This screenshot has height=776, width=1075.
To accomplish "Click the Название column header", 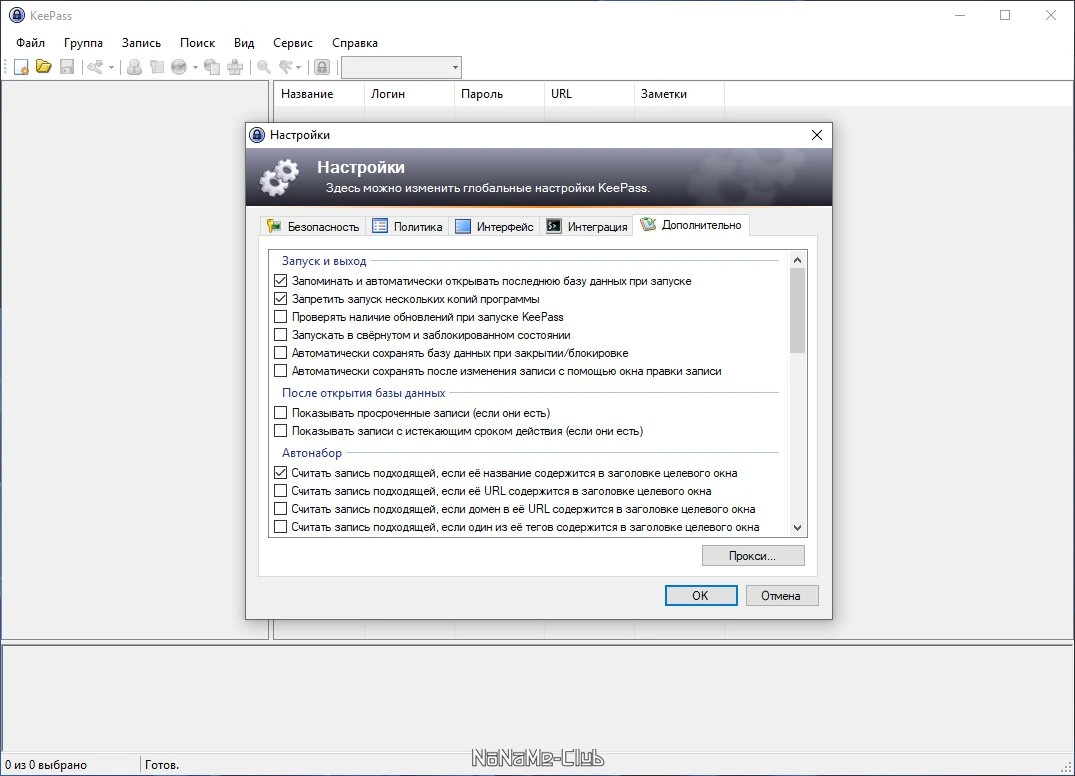I will tap(319, 94).
